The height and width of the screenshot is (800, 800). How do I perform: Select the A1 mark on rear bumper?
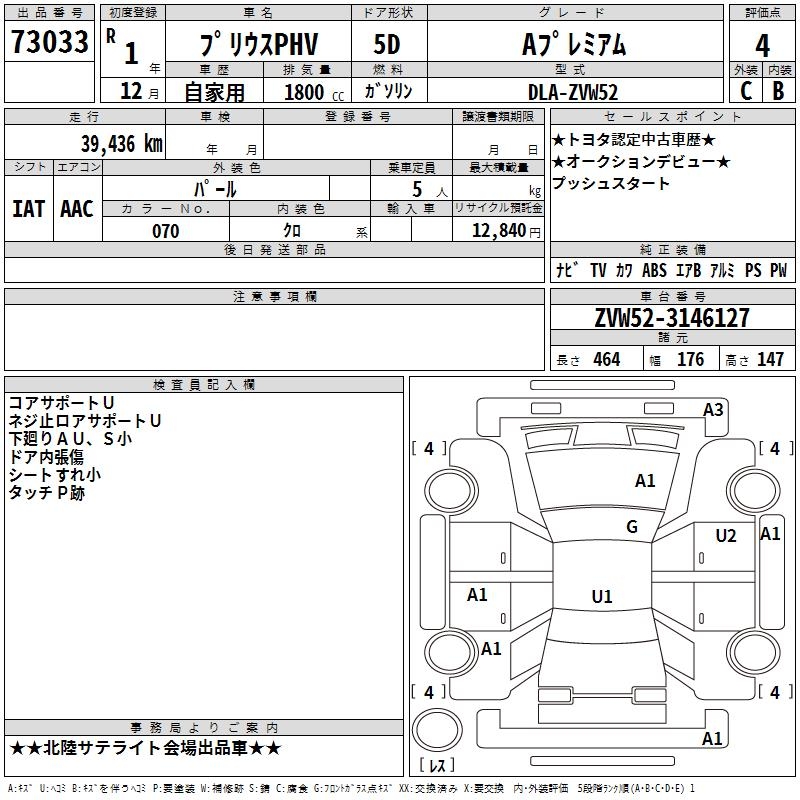[x=712, y=739]
